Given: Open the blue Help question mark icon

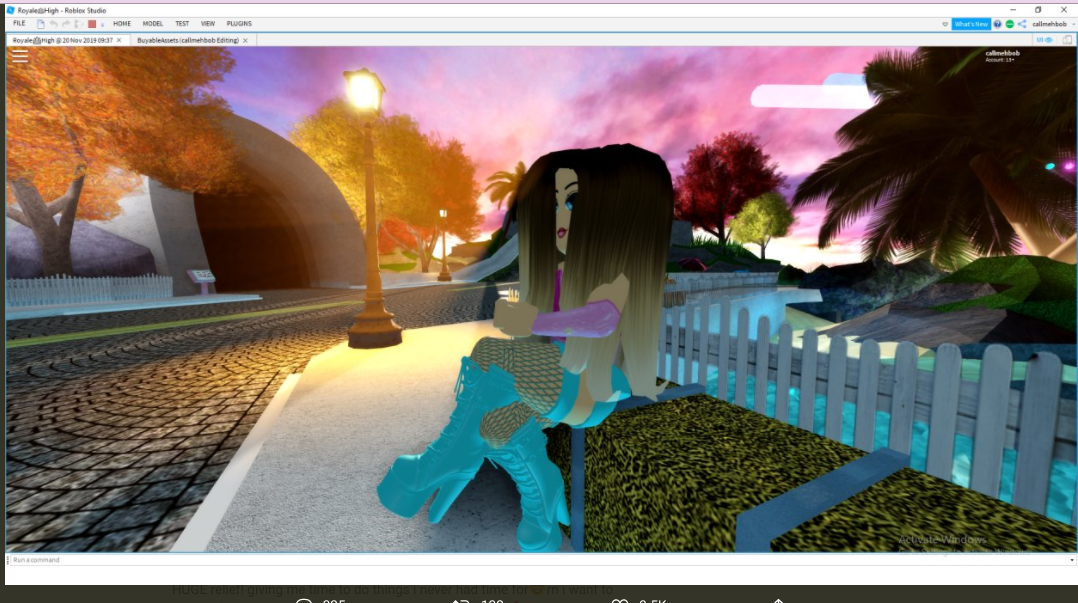Looking at the screenshot, I should [997, 24].
